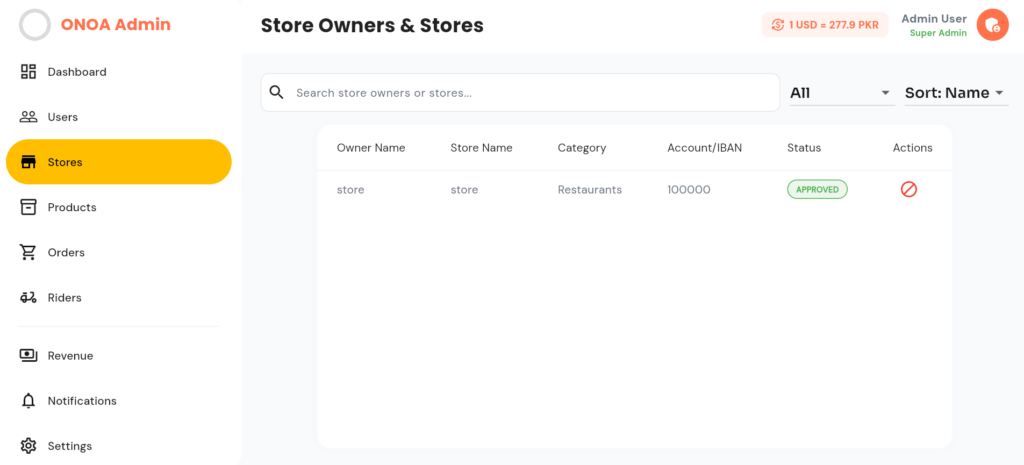
Task: Click the Settings gear icon
Action: [x=28, y=446]
